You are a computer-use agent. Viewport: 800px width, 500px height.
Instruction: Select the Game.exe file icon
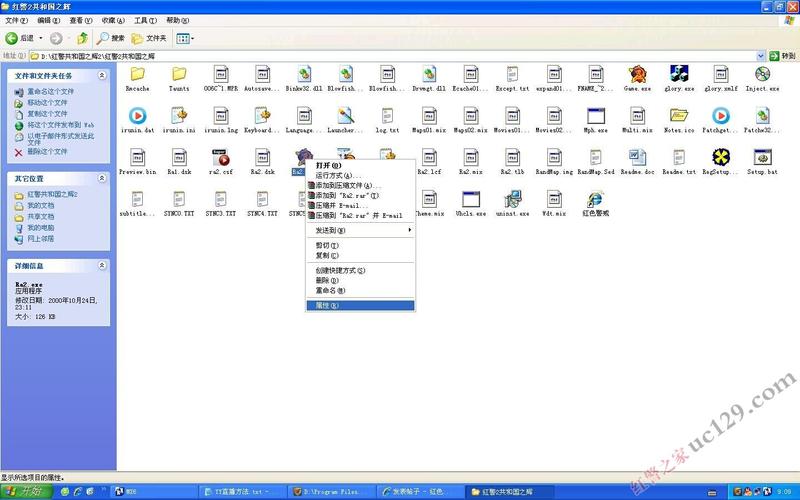[637, 75]
